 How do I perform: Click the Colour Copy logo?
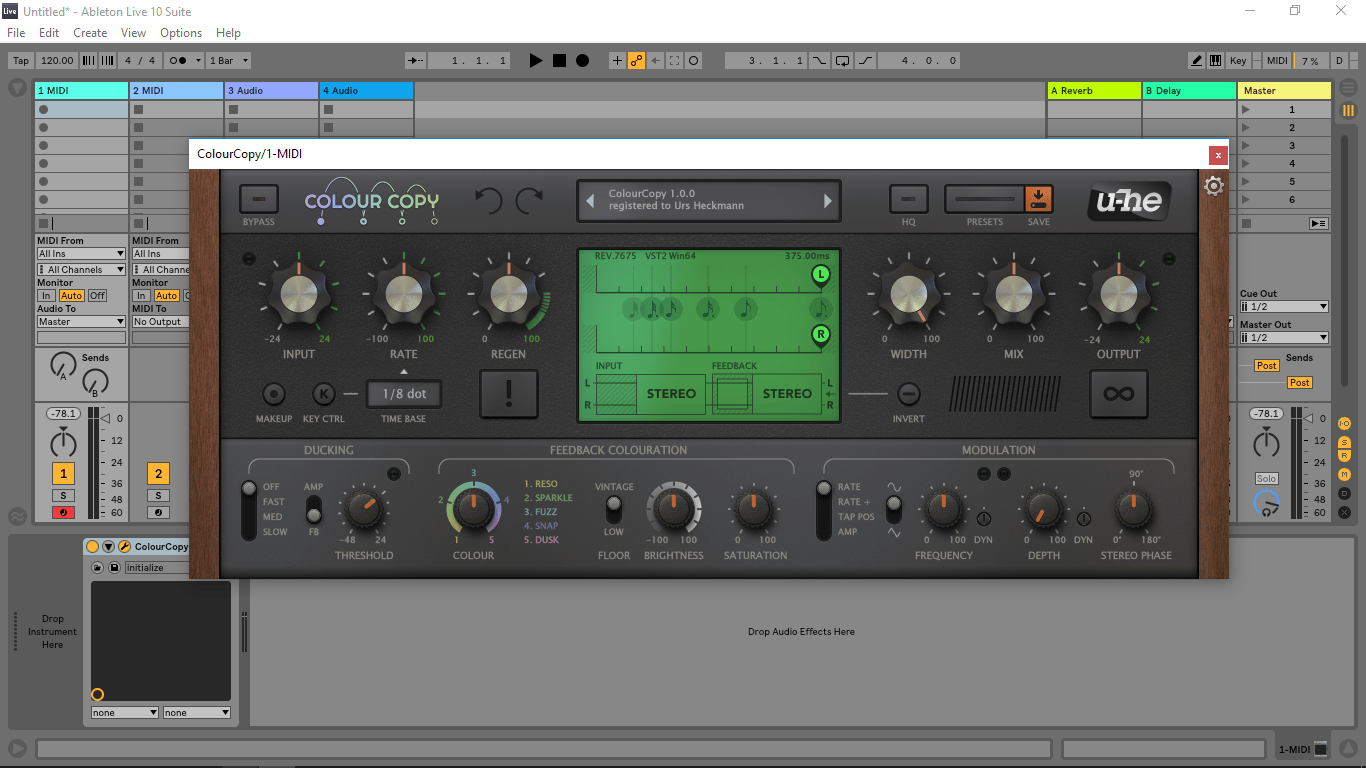pyautogui.click(x=372, y=200)
